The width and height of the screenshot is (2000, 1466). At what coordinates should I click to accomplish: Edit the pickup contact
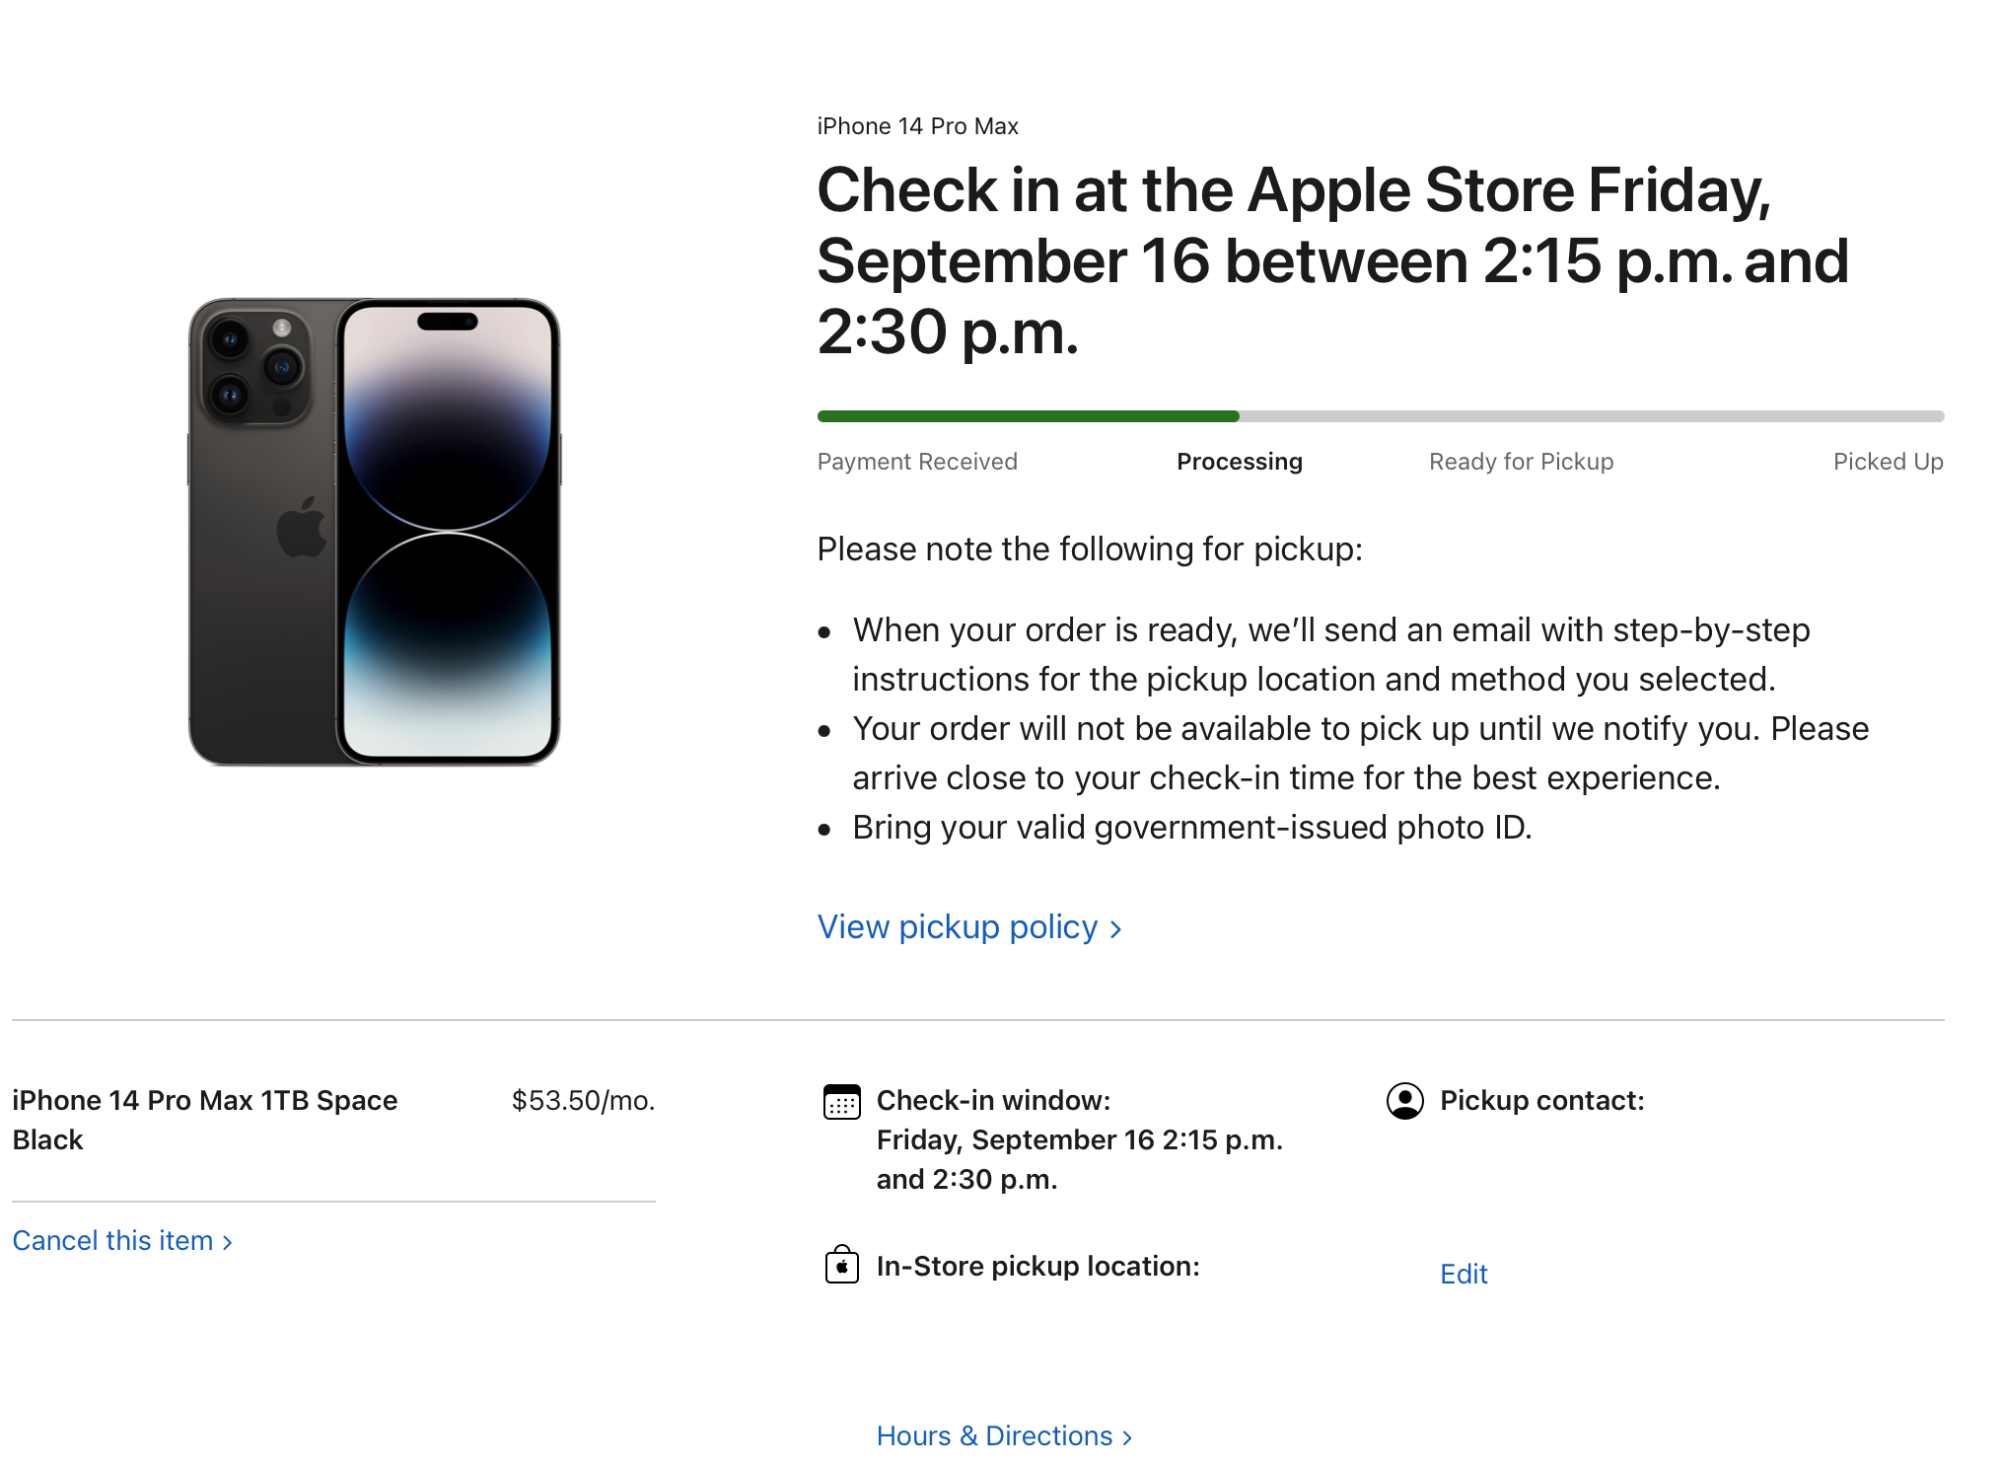click(x=1463, y=1273)
